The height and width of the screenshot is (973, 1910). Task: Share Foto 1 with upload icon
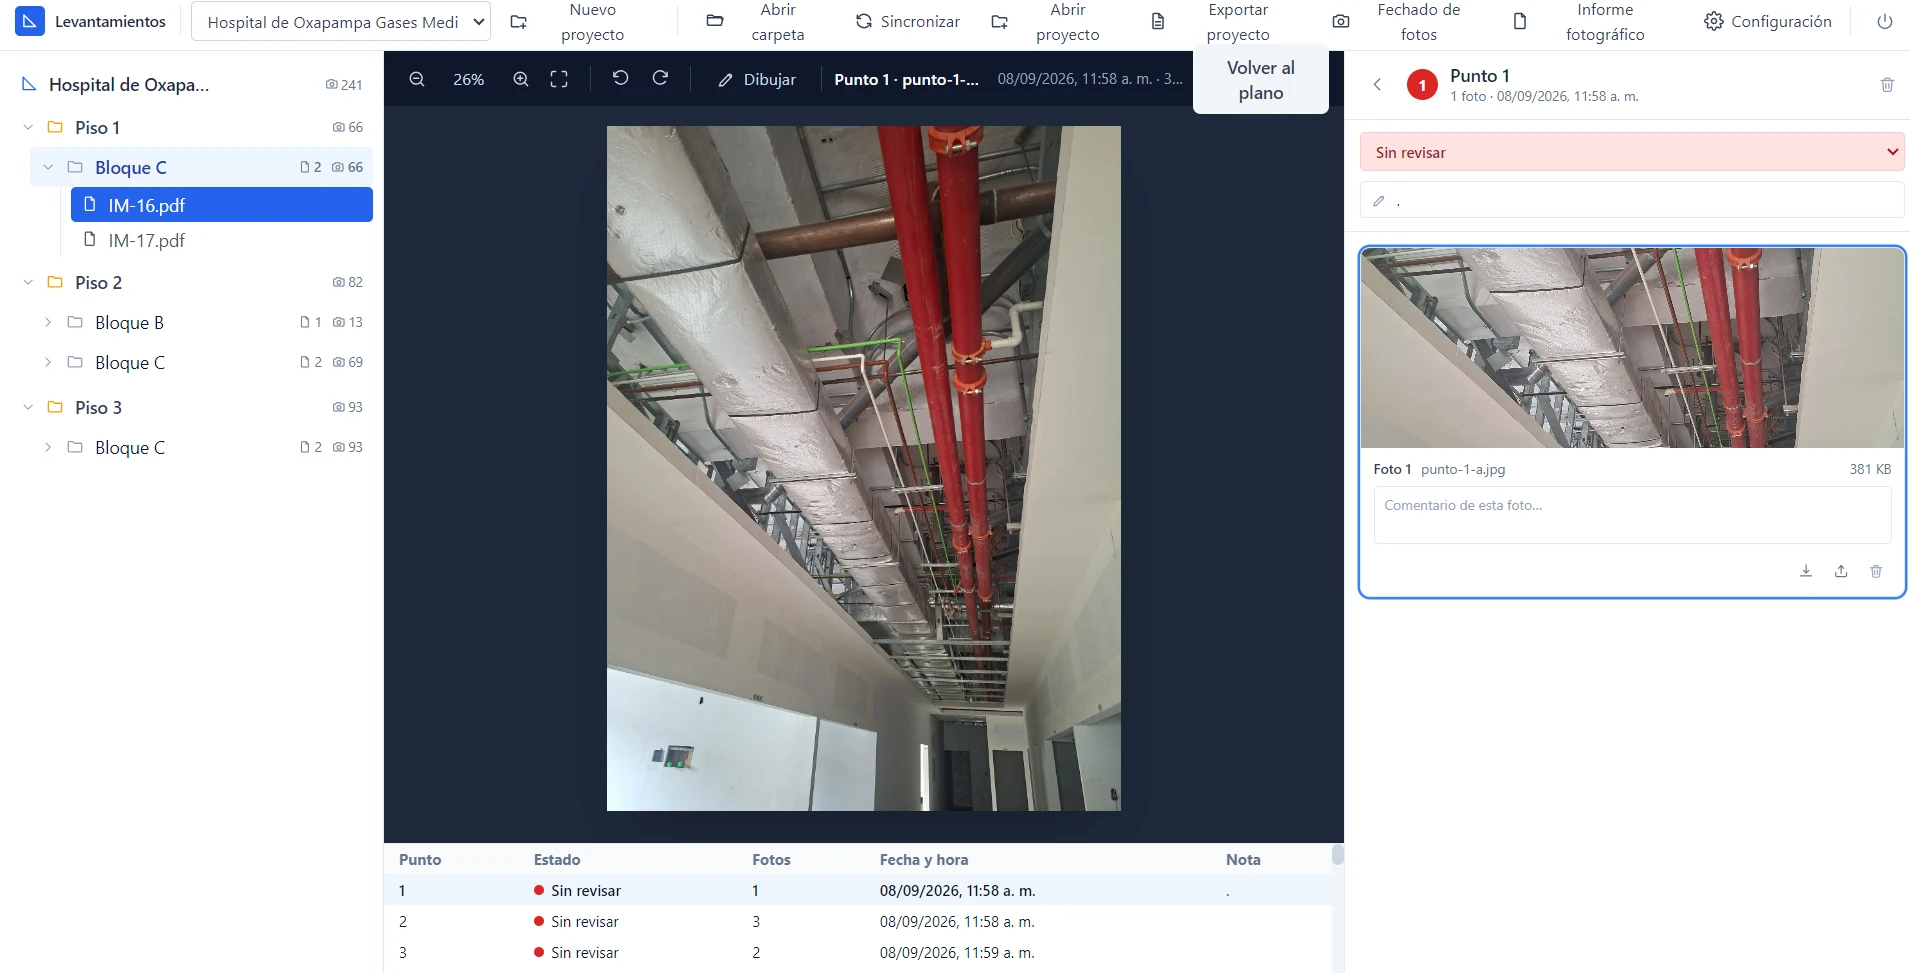[1841, 571]
